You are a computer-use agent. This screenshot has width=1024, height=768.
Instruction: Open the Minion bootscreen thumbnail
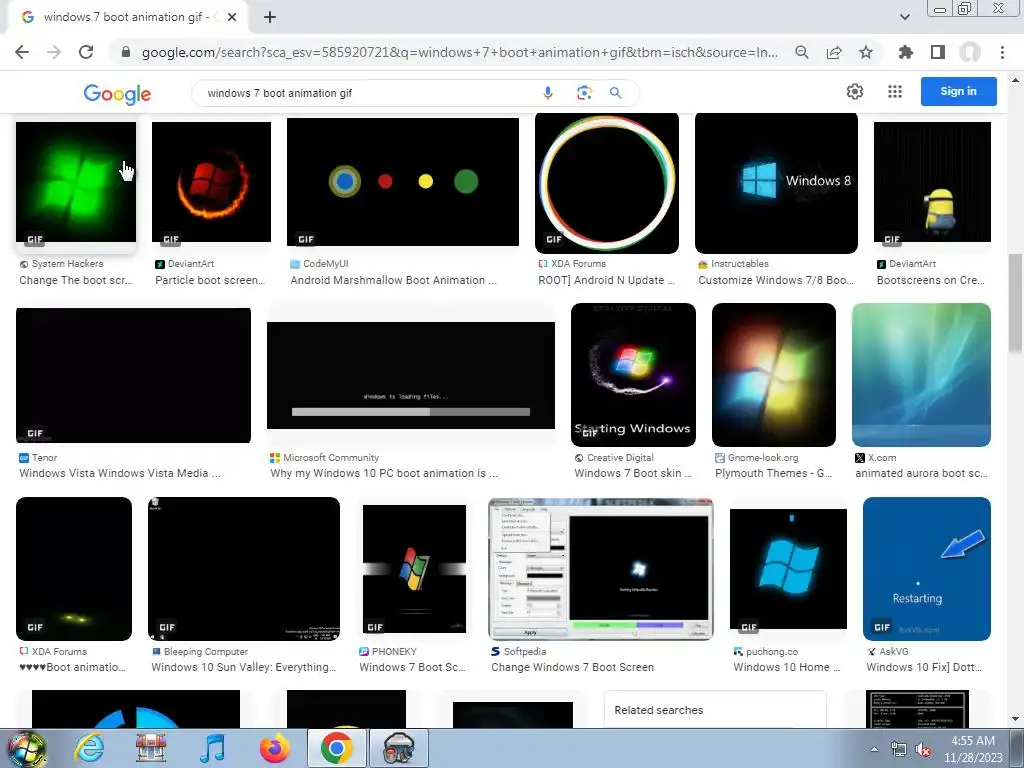click(932, 182)
